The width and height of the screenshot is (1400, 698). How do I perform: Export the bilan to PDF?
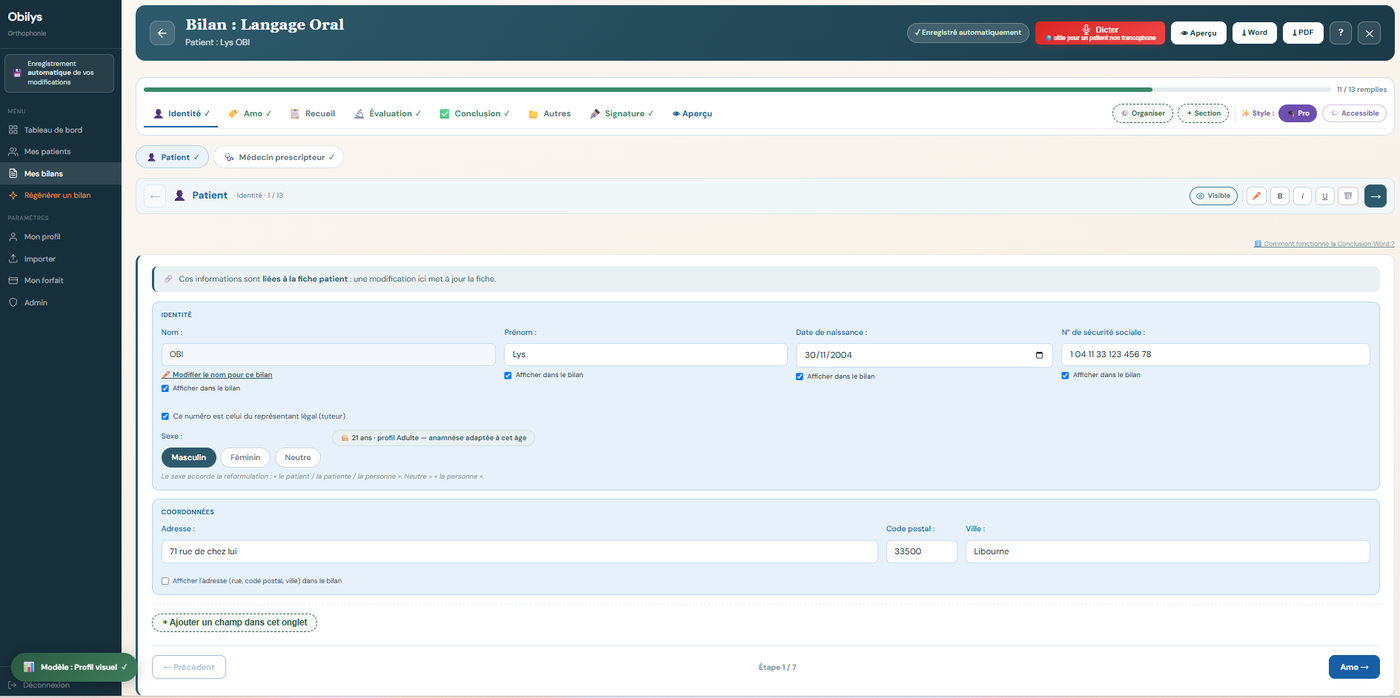pyautogui.click(x=1303, y=33)
